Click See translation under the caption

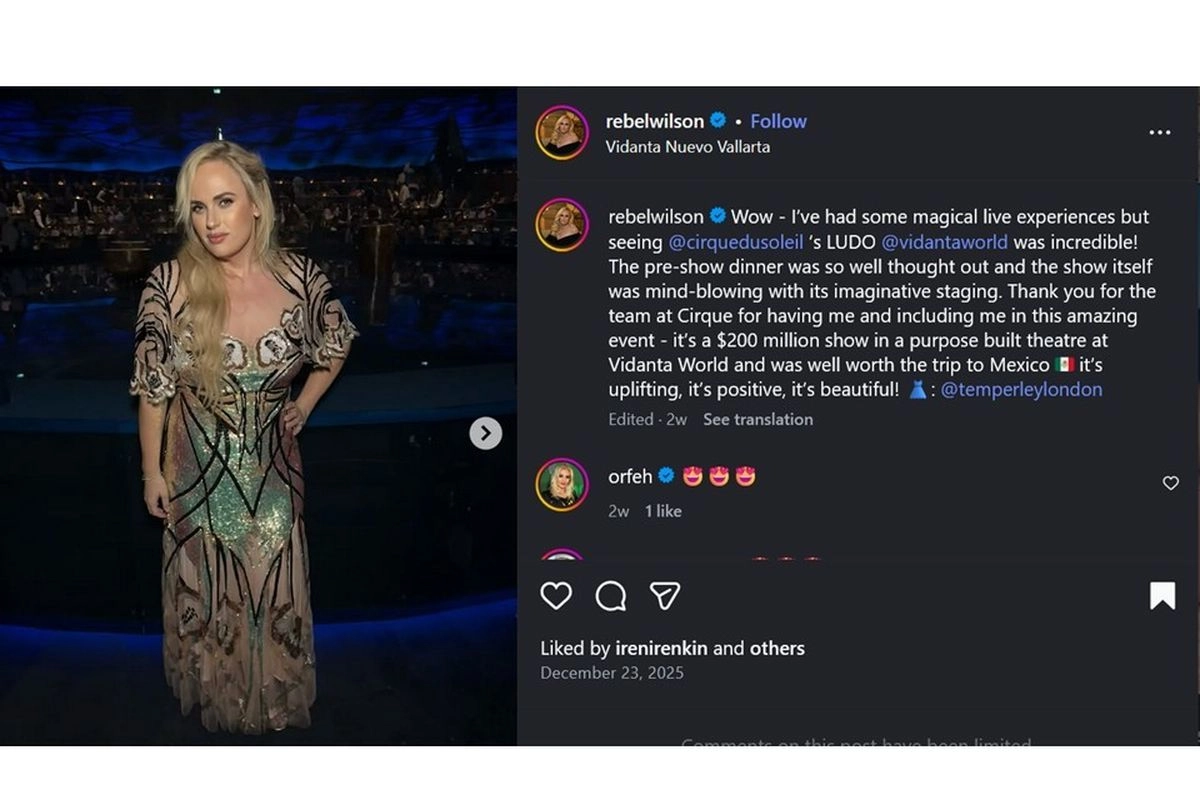pos(757,419)
